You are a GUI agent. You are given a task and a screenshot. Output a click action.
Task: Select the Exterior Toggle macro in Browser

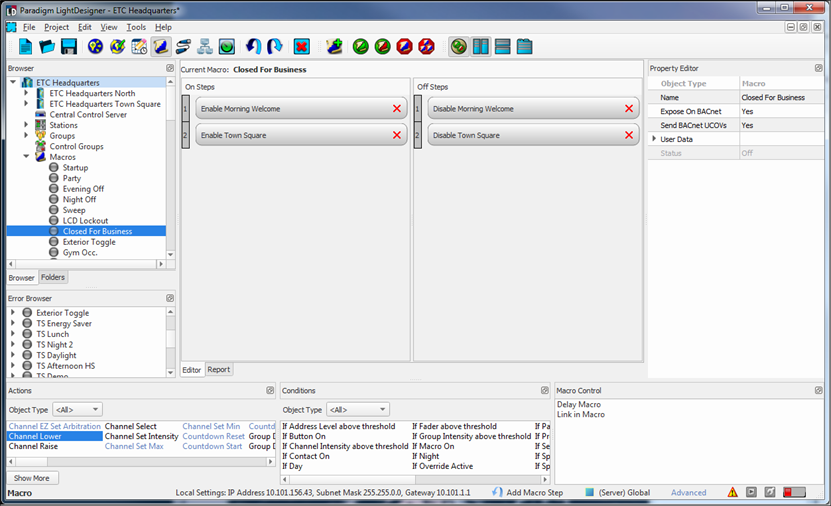pyautogui.click(x=89, y=242)
